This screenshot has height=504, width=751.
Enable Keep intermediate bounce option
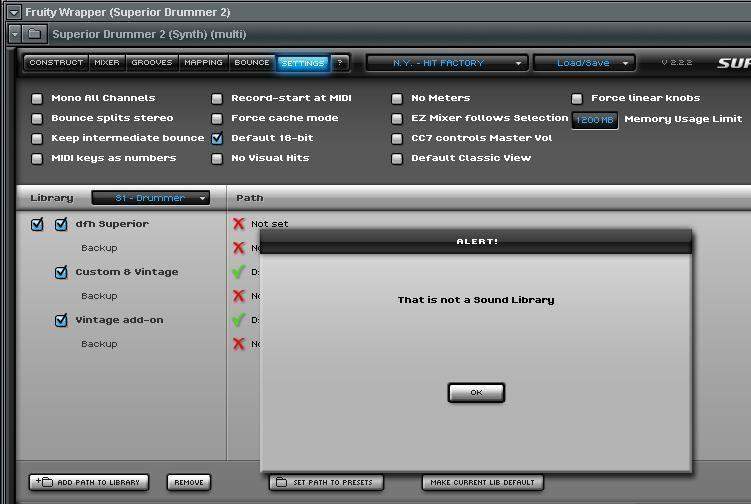click(x=37, y=138)
